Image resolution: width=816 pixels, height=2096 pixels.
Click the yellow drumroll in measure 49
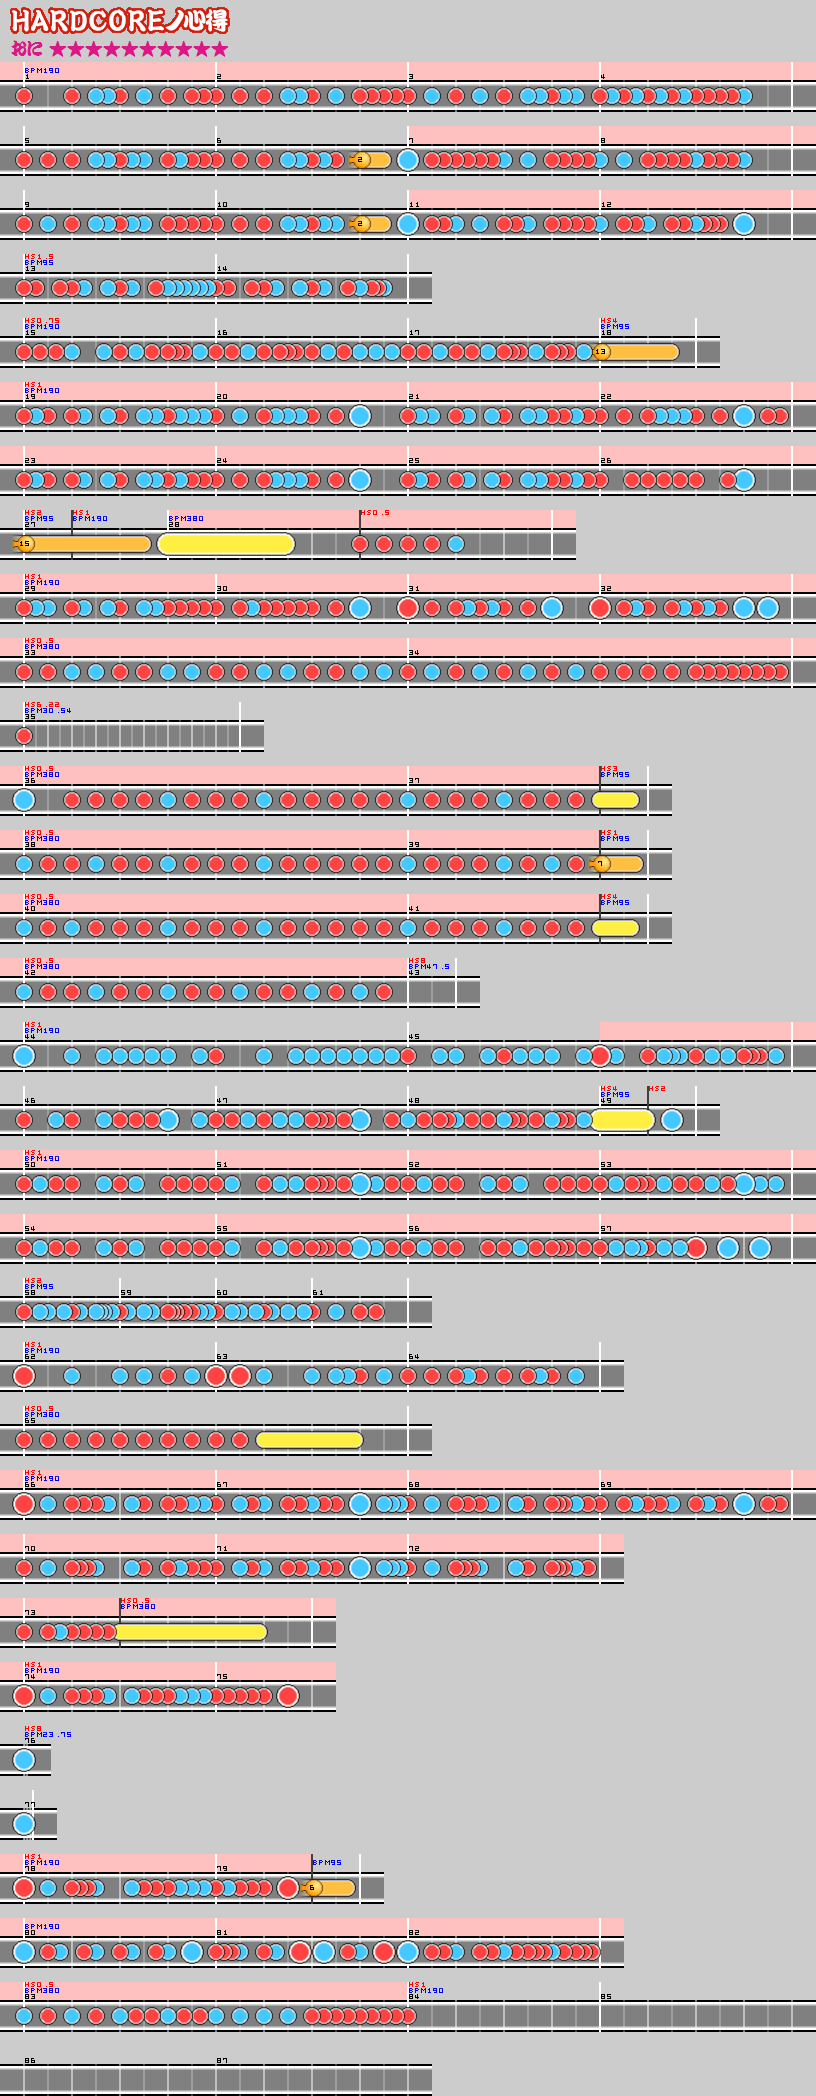[622, 1120]
